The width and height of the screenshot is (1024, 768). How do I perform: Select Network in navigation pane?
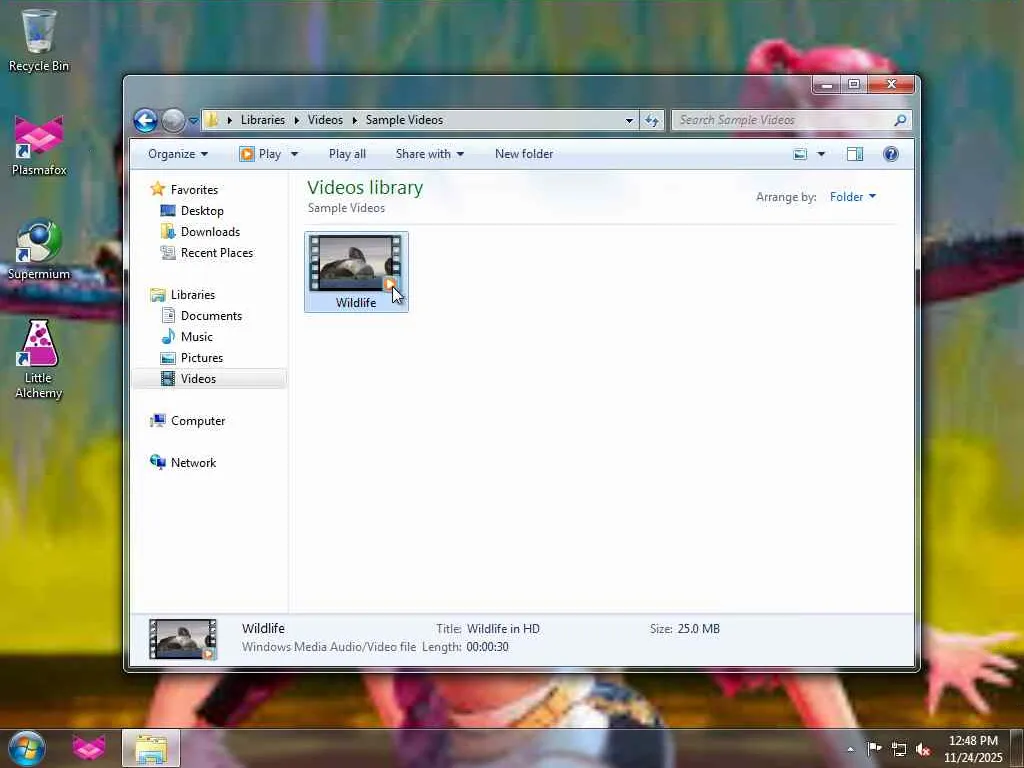[193, 463]
